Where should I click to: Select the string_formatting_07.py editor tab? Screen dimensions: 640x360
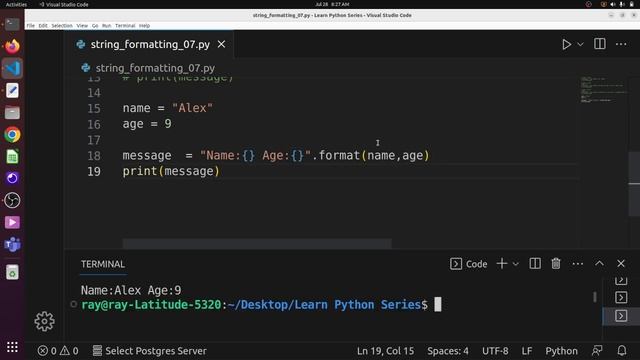pyautogui.click(x=150, y=44)
